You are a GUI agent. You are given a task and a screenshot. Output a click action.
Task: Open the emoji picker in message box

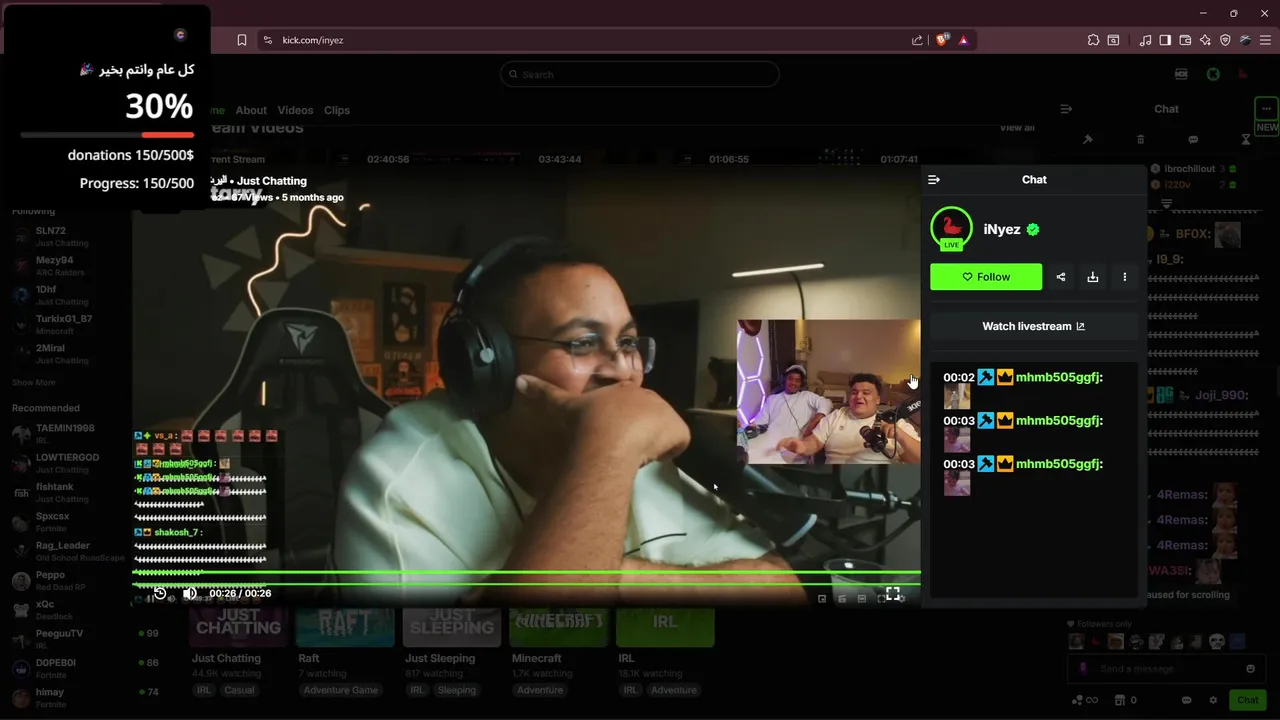click(x=1250, y=669)
